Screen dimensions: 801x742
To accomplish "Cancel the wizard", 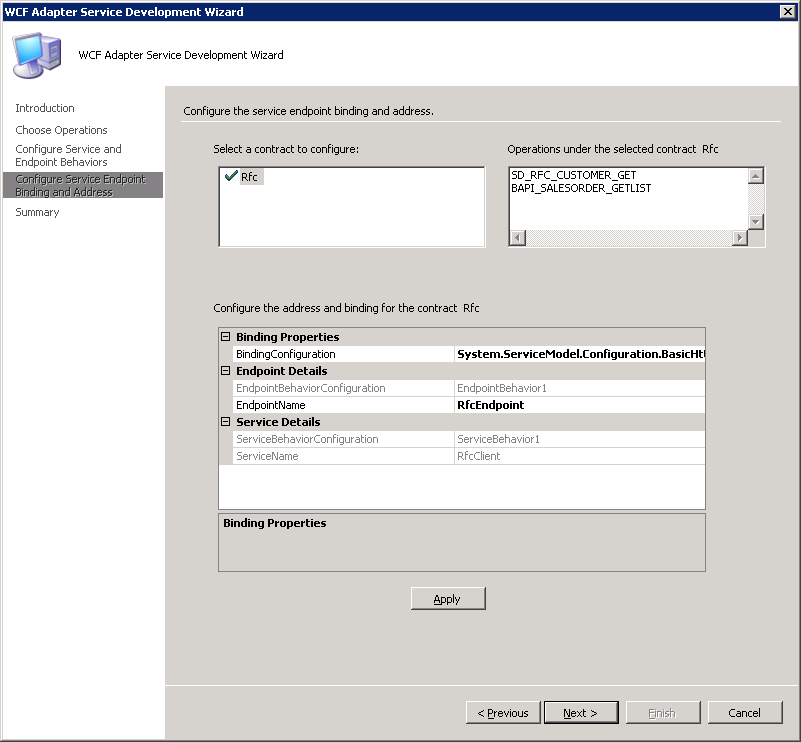I will [x=745, y=712].
